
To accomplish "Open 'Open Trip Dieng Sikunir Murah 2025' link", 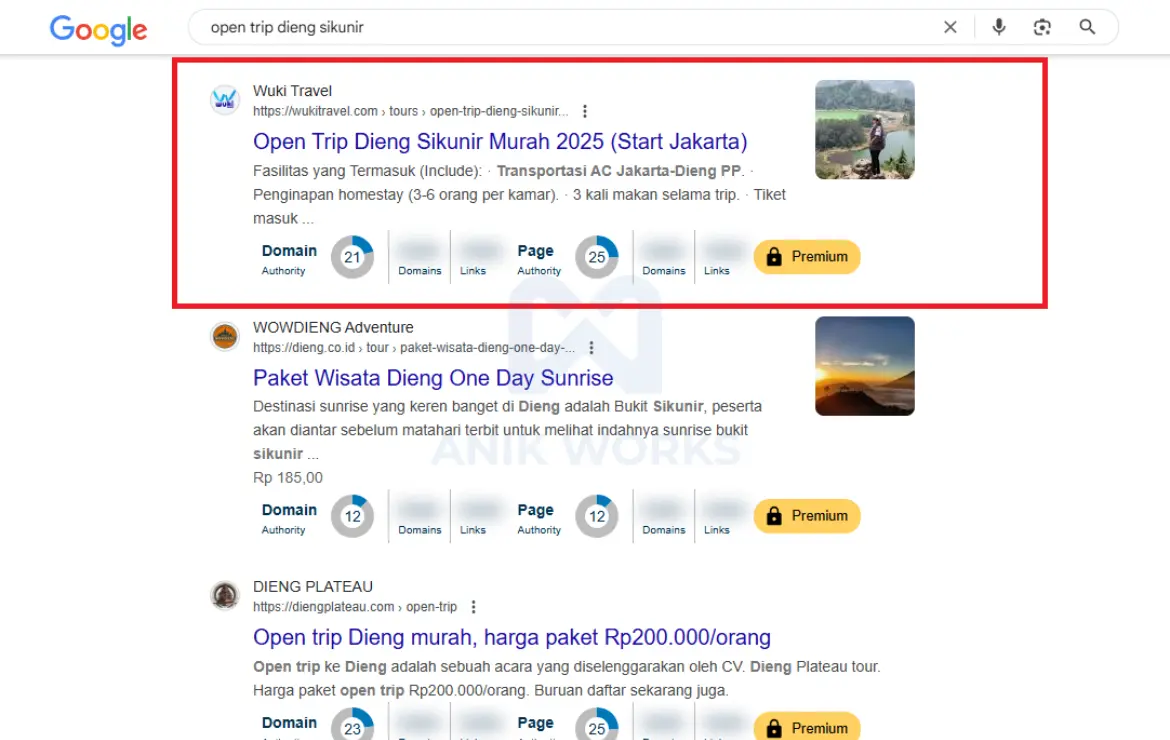I will (x=500, y=141).
